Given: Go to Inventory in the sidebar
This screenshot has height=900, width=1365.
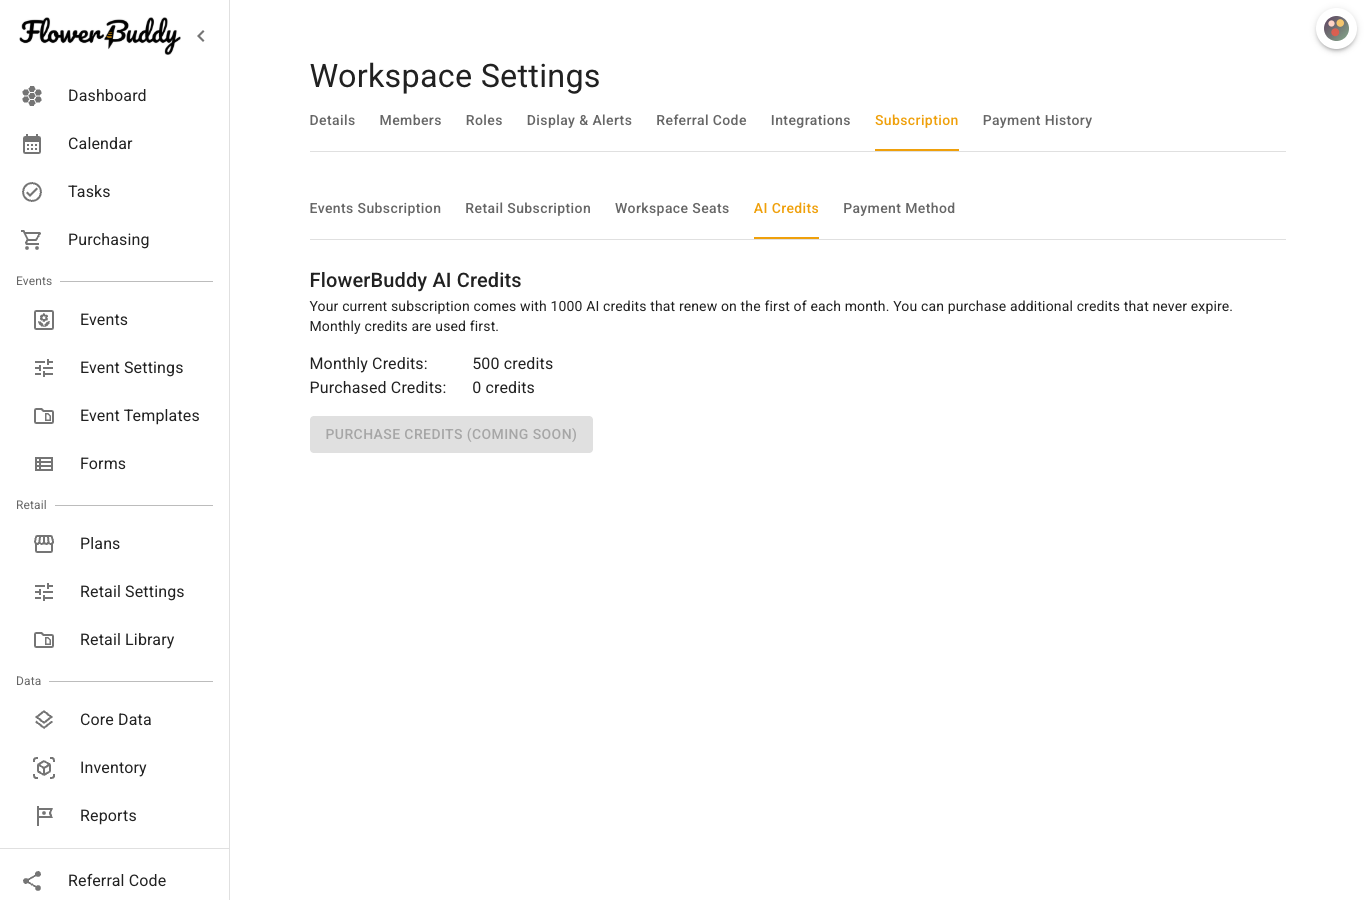Looking at the screenshot, I should coord(113,768).
